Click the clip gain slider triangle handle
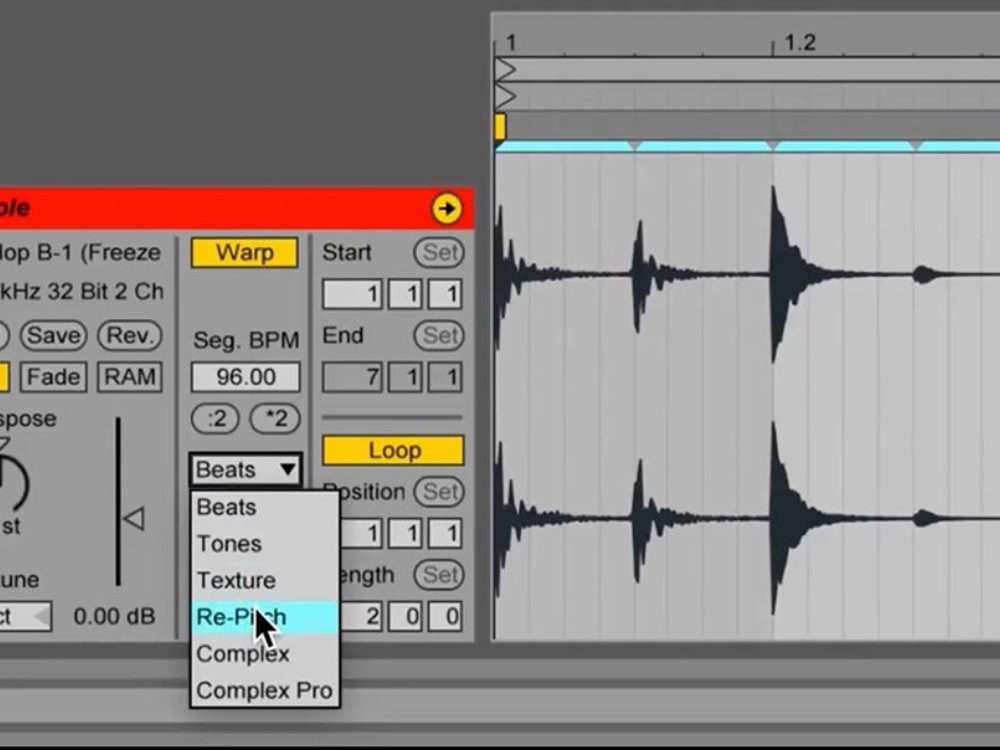The height and width of the screenshot is (750, 1000). pos(134,518)
